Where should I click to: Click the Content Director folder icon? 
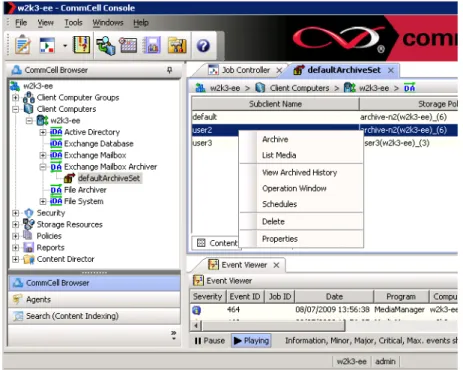pos(29,259)
